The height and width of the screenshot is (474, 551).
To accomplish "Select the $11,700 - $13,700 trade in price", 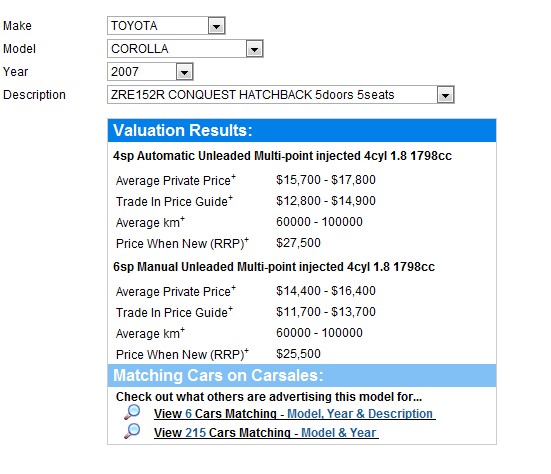I will (326, 312).
